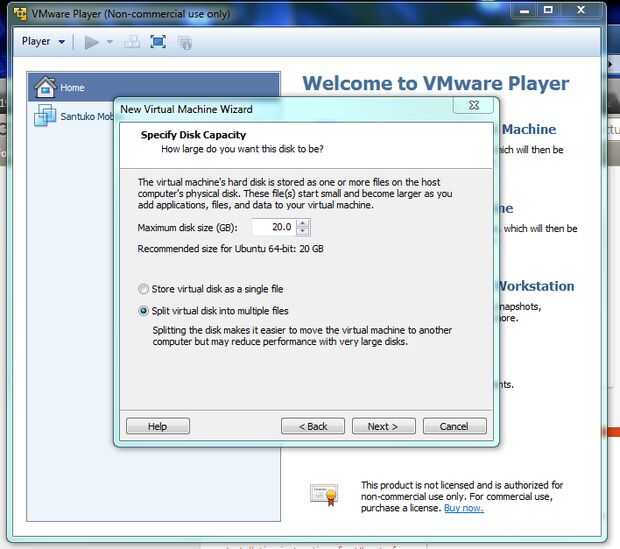
Task: Click the Home house icon
Action: click(x=45, y=87)
